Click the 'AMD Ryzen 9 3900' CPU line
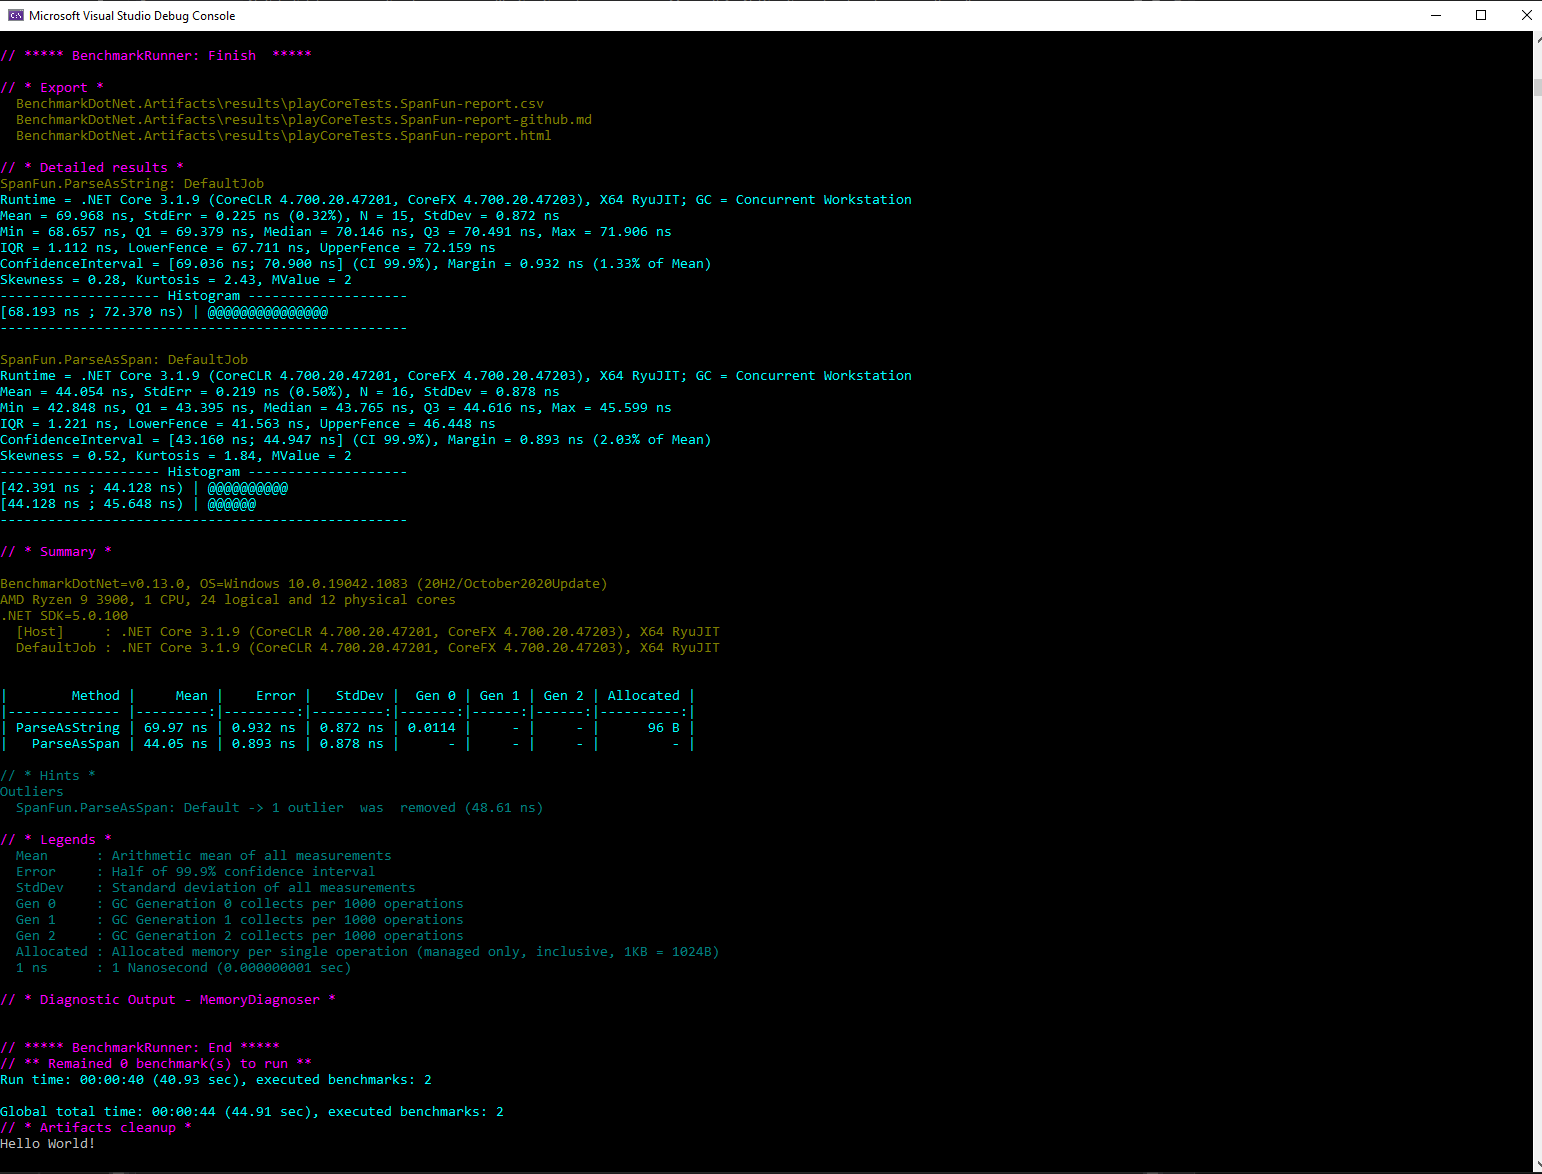This screenshot has width=1542, height=1174. click(228, 600)
